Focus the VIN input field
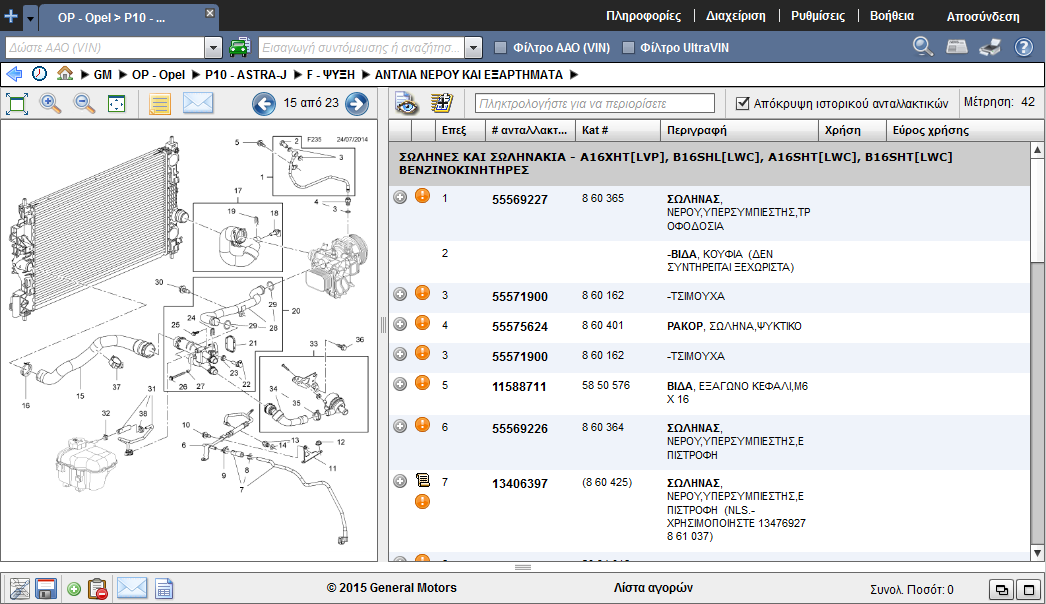The width and height of the screenshot is (1046, 604). (105, 47)
